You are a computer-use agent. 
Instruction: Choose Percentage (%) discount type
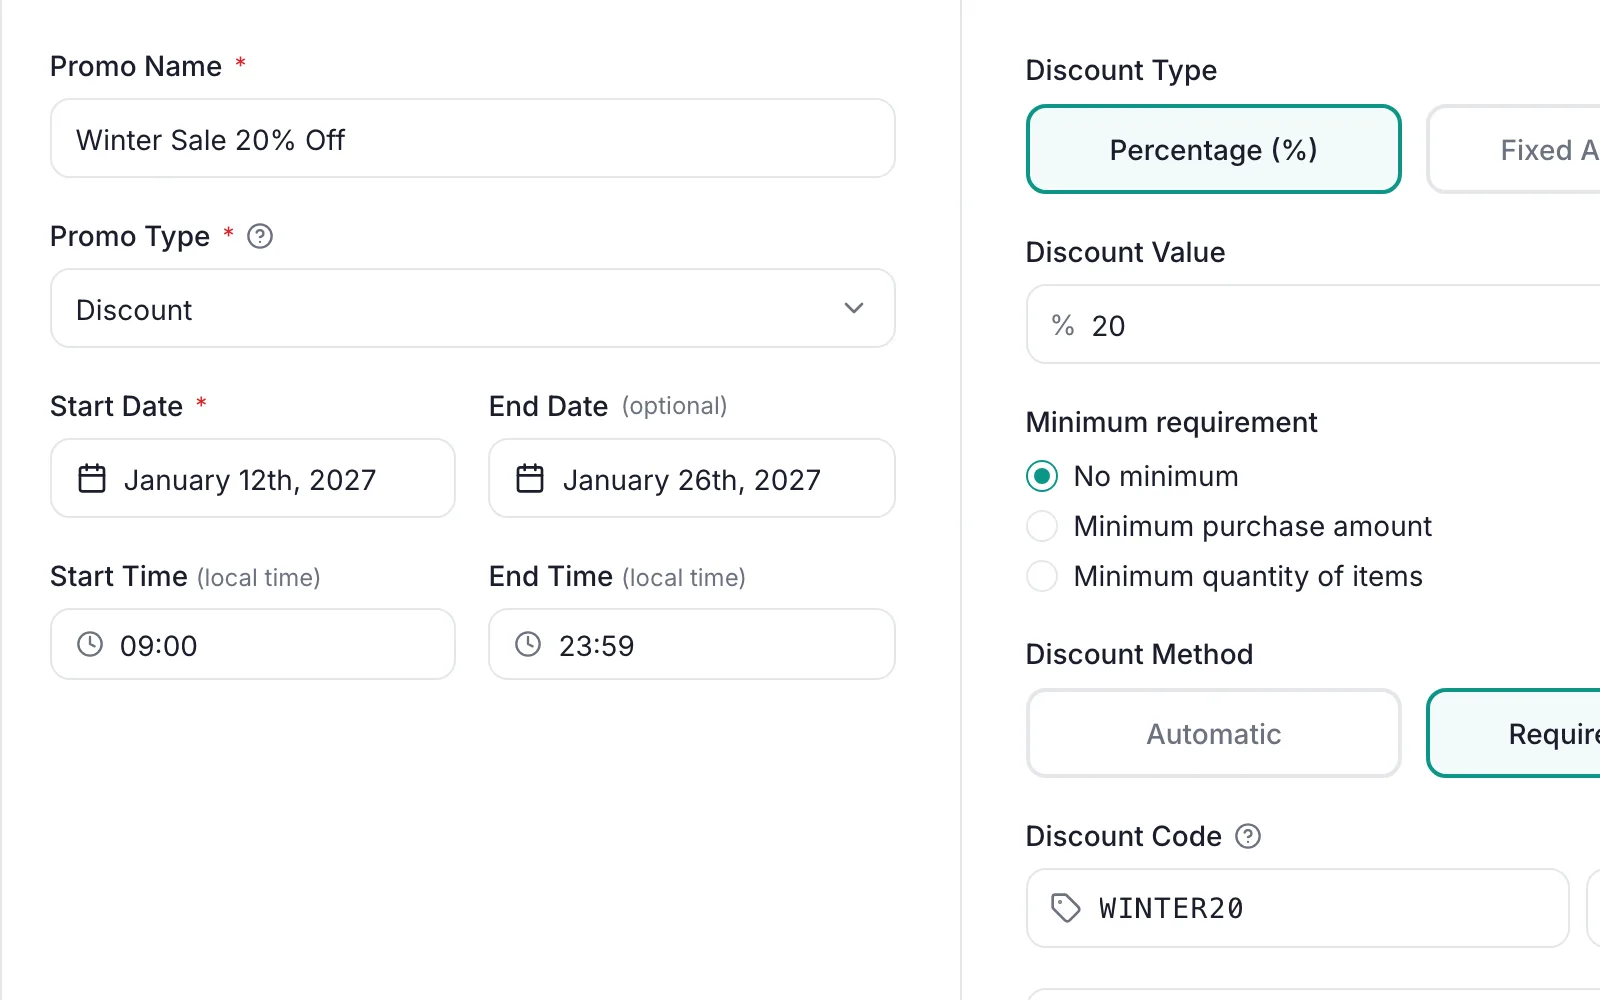1213,149
